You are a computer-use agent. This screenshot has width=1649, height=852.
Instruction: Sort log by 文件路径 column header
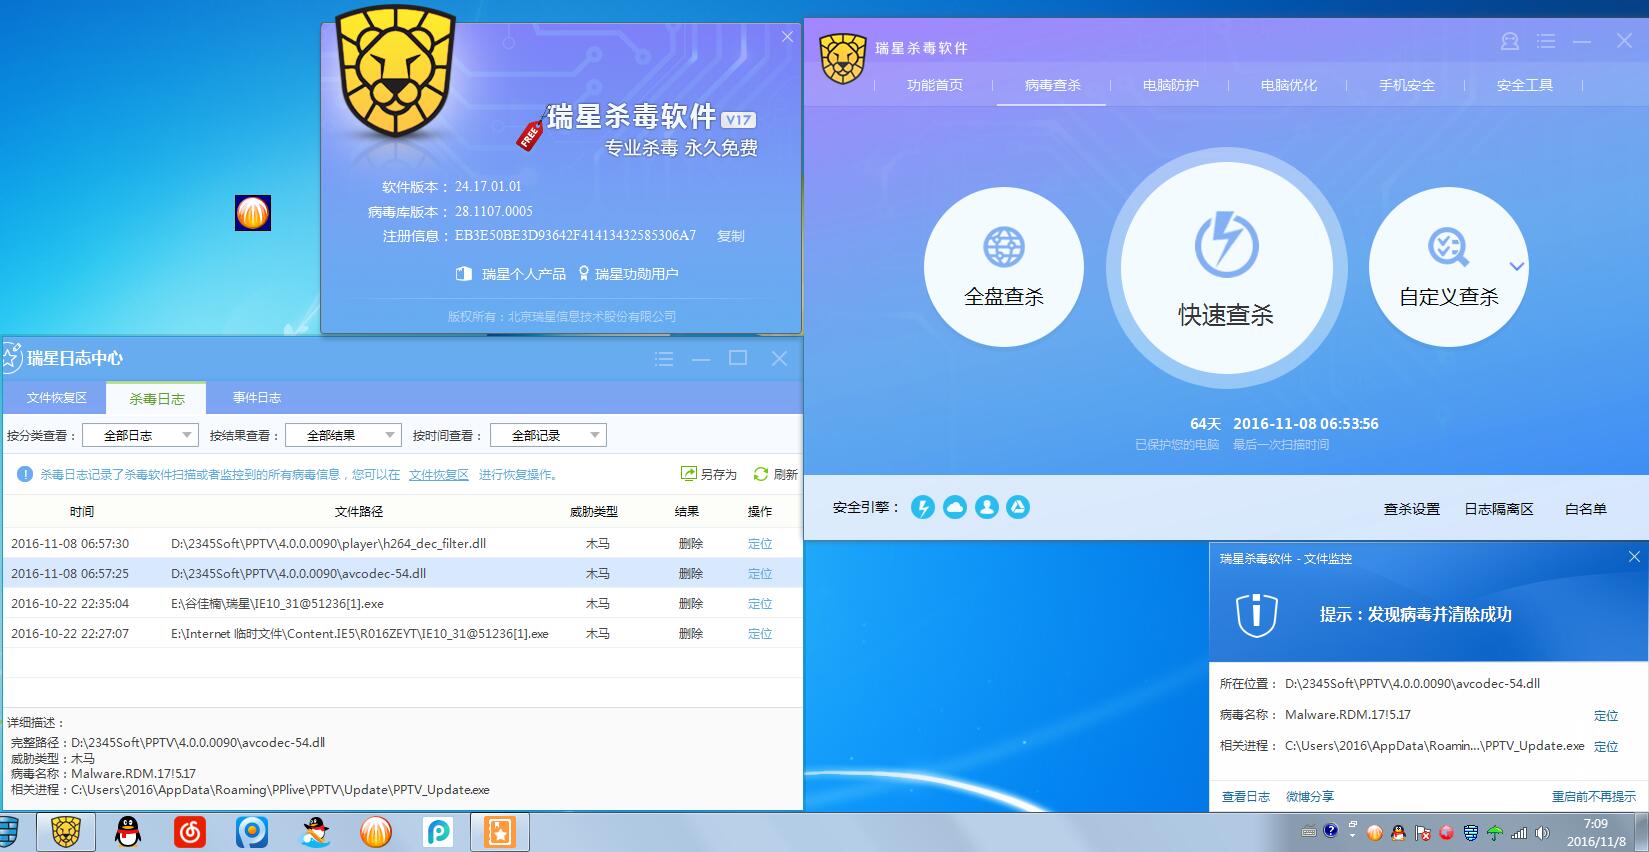click(359, 511)
